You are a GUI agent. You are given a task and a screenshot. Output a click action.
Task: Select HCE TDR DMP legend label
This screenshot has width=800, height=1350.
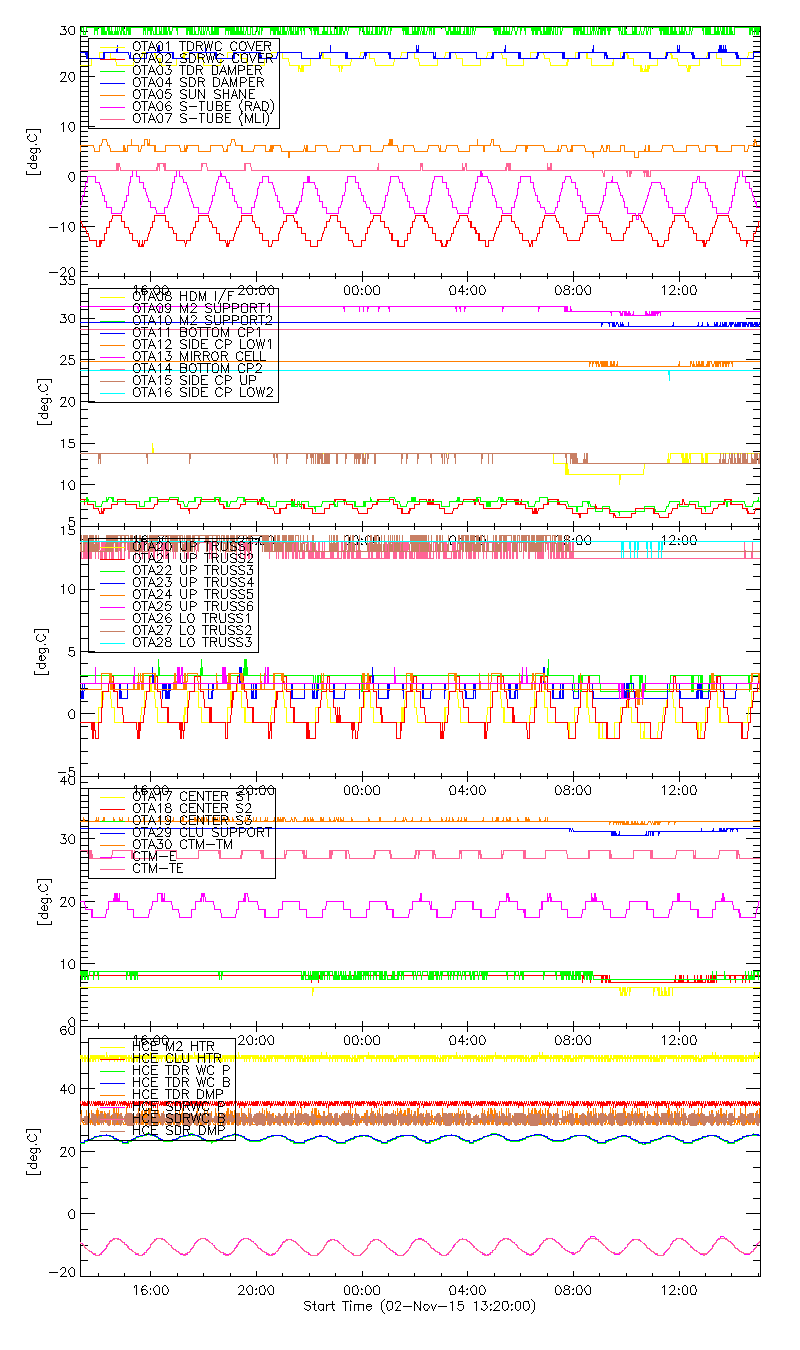[181, 1094]
